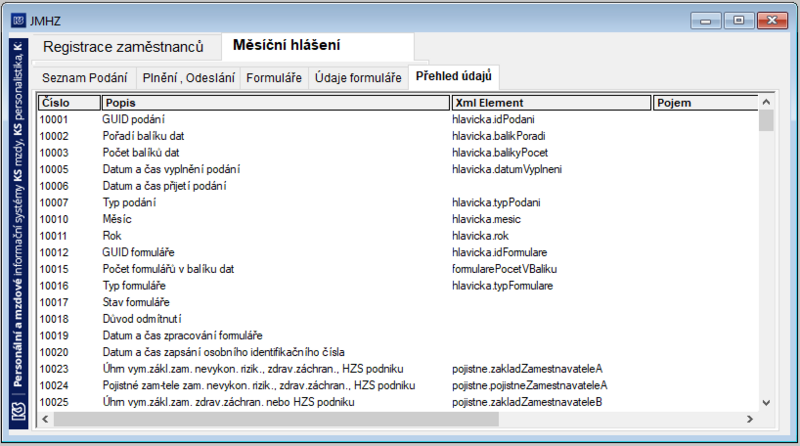Click pojistne.zakladZamestnavateleB cell
Viewport: 800px width, 446px height.
527,402
